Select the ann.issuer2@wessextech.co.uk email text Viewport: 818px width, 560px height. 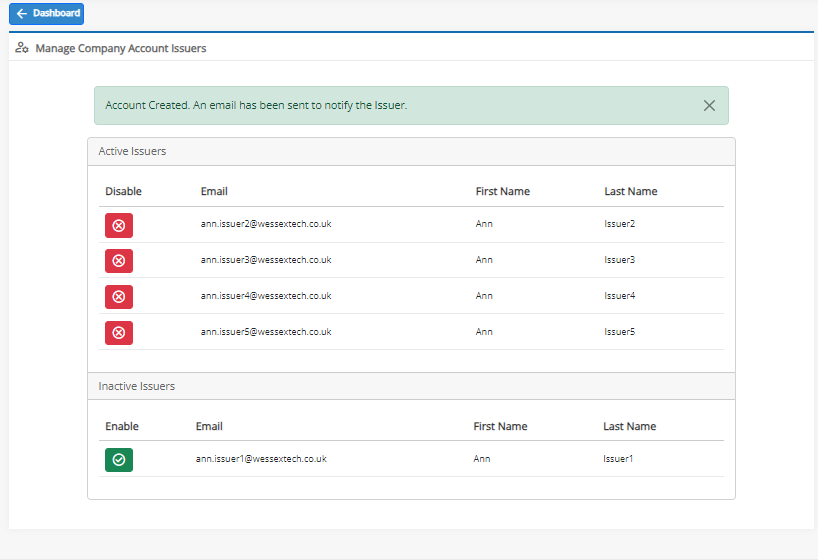pyautogui.click(x=266, y=224)
